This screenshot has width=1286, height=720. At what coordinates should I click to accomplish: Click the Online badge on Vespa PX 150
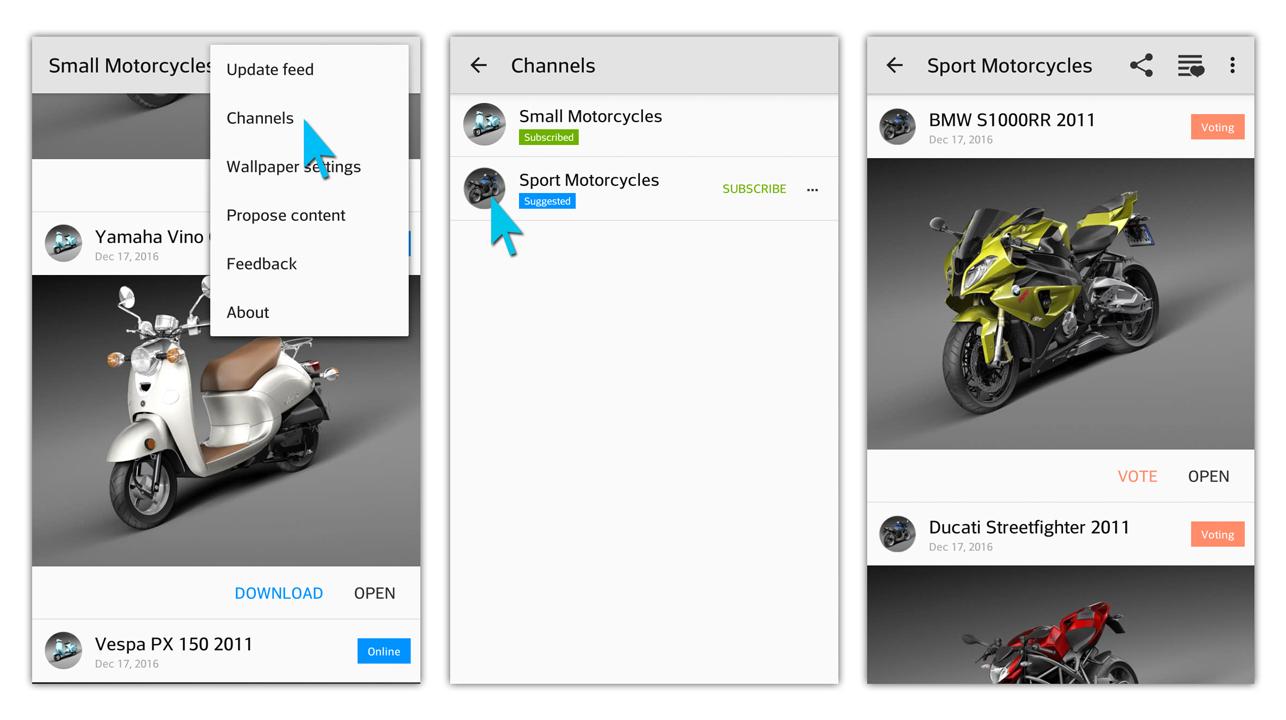tap(384, 651)
